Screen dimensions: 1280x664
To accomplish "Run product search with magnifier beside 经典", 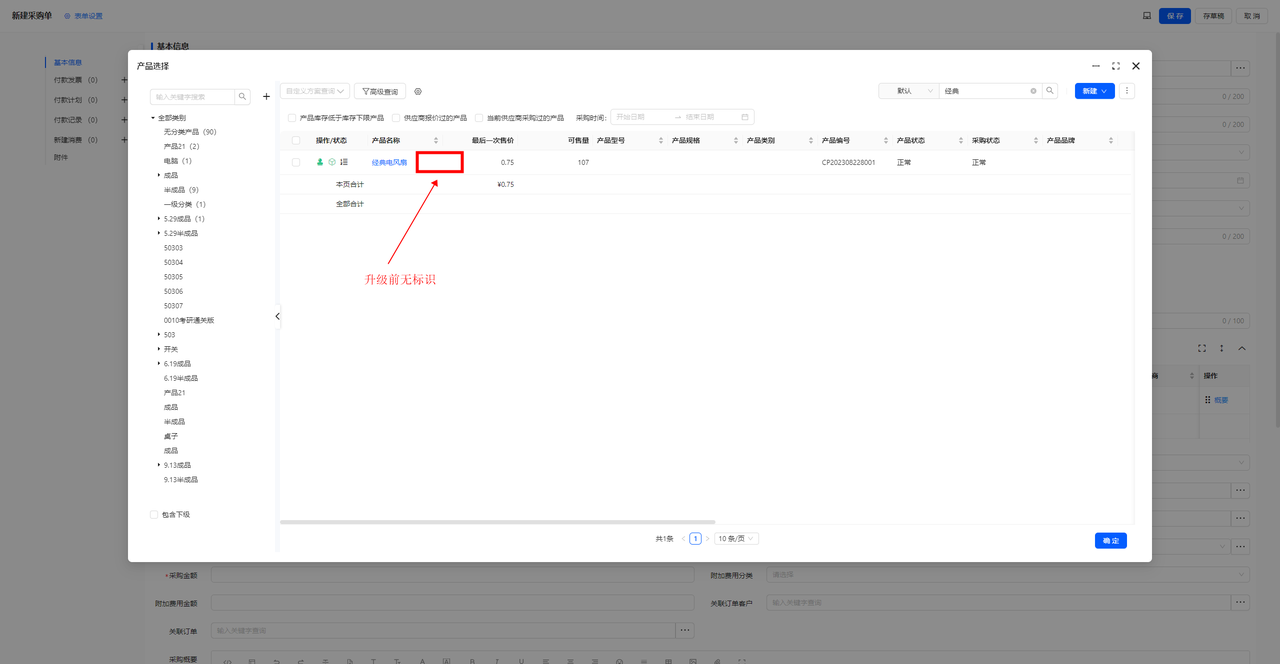I will pos(1050,91).
